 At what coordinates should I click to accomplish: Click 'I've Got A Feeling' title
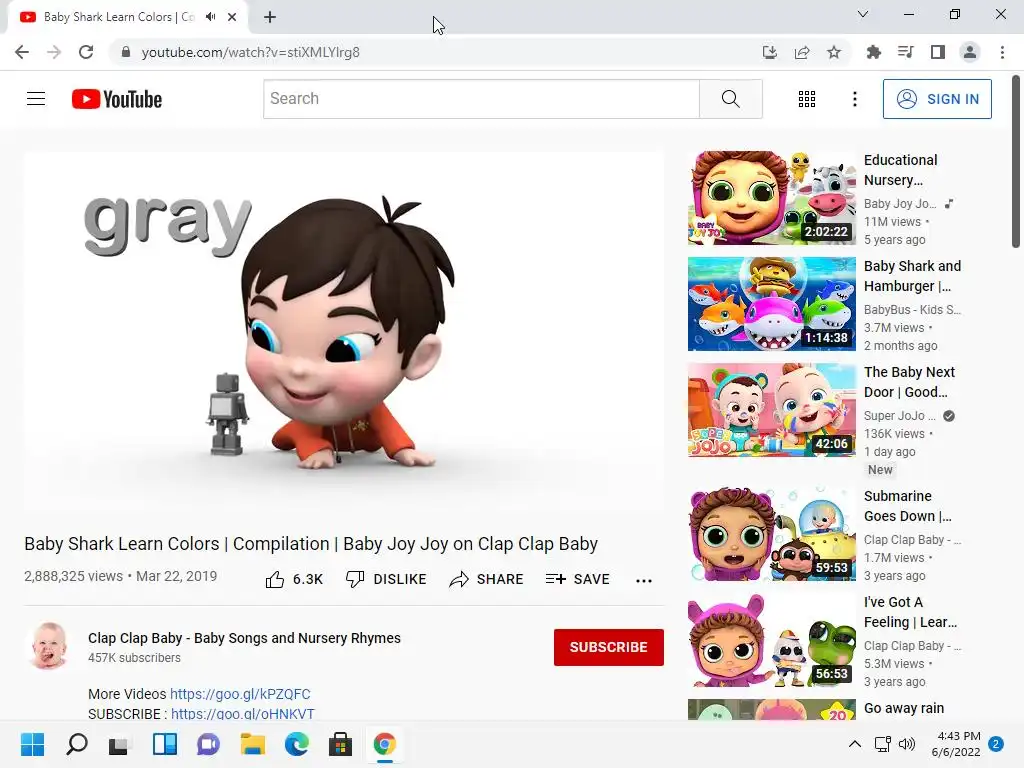click(910, 612)
